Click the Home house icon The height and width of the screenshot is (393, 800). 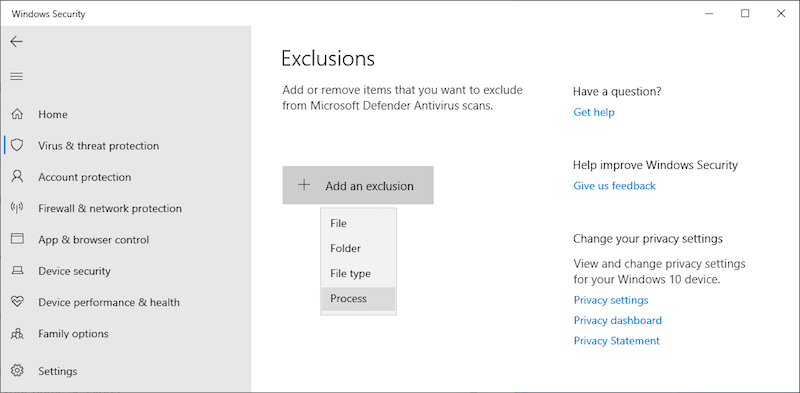(17, 114)
